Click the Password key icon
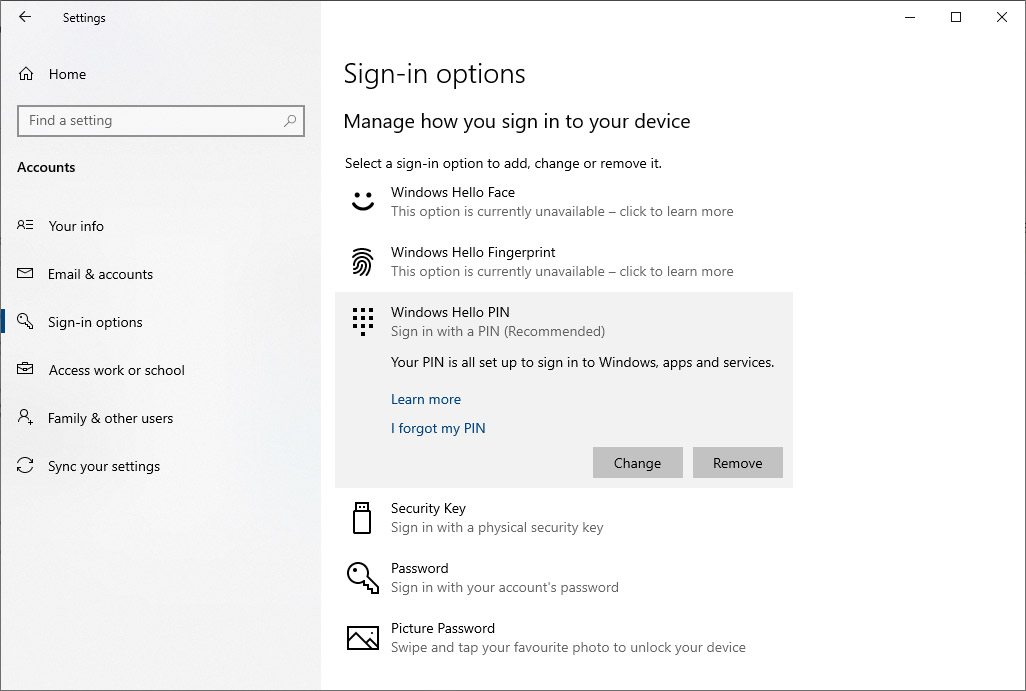 tap(363, 577)
